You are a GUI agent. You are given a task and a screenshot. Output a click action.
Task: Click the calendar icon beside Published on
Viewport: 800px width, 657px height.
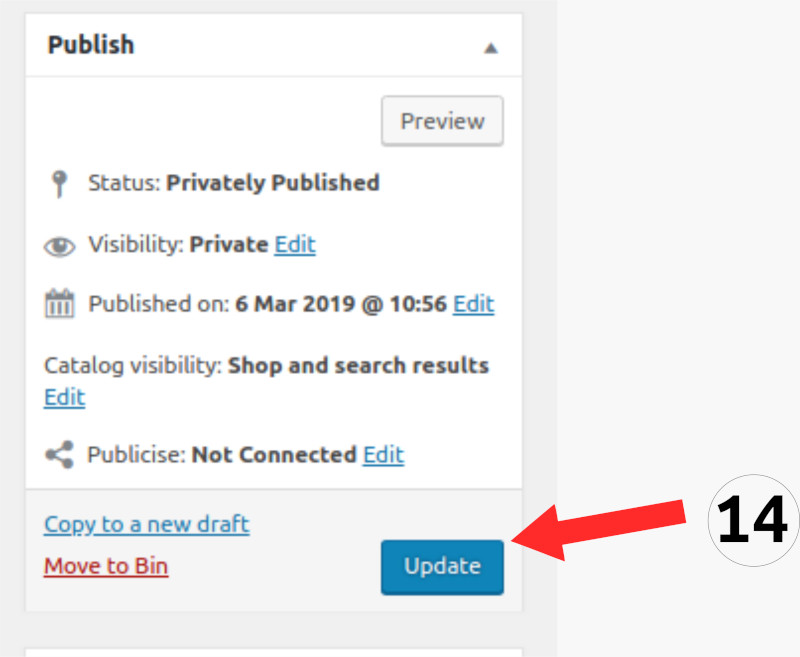(60, 304)
